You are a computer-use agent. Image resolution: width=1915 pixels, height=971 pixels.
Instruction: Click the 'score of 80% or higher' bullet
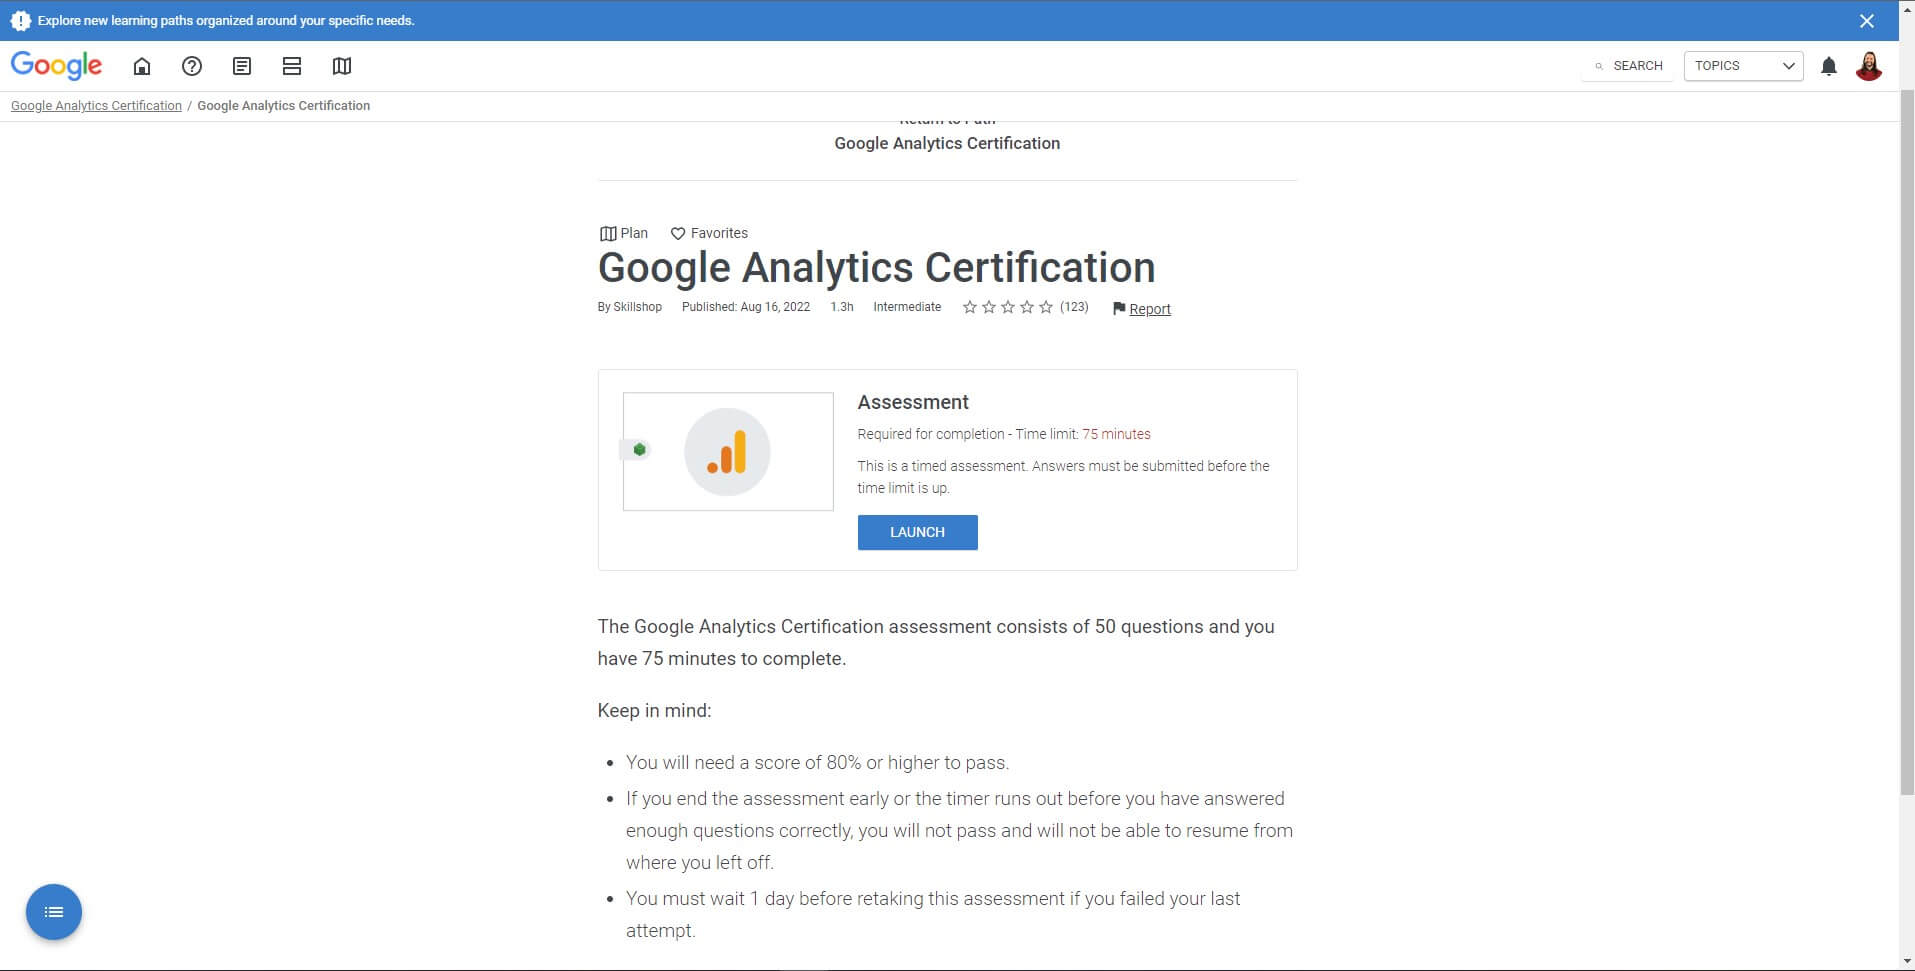(x=817, y=762)
